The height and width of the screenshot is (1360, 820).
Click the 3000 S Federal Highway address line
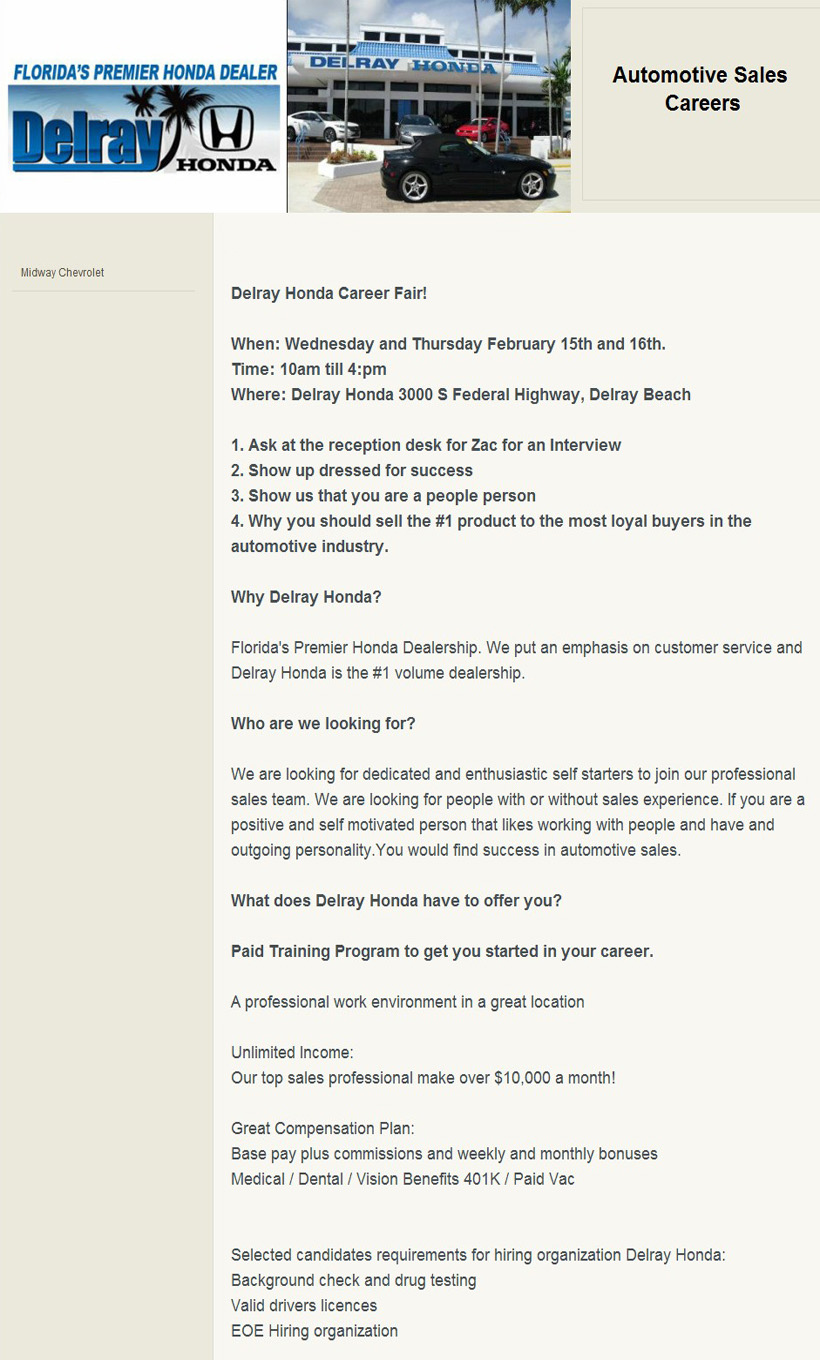tap(461, 395)
